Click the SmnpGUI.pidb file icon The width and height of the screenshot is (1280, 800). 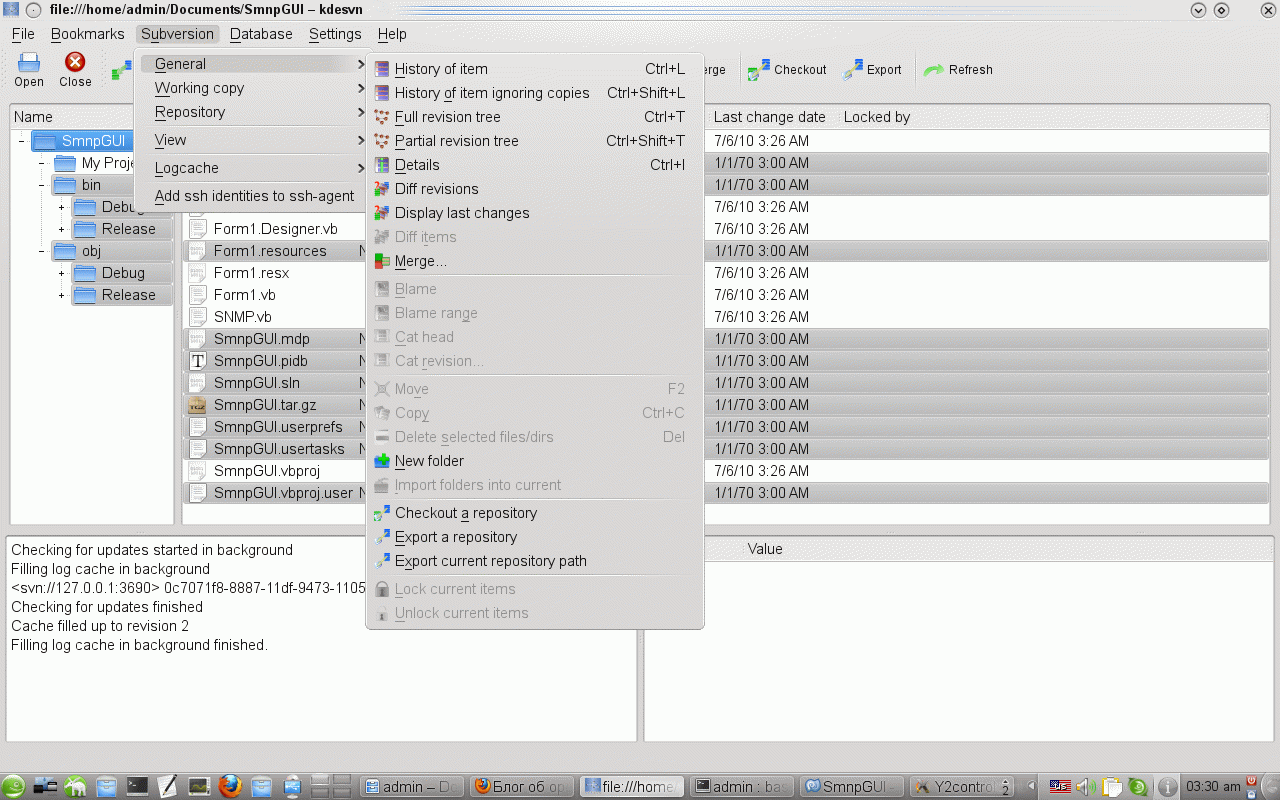(x=197, y=361)
